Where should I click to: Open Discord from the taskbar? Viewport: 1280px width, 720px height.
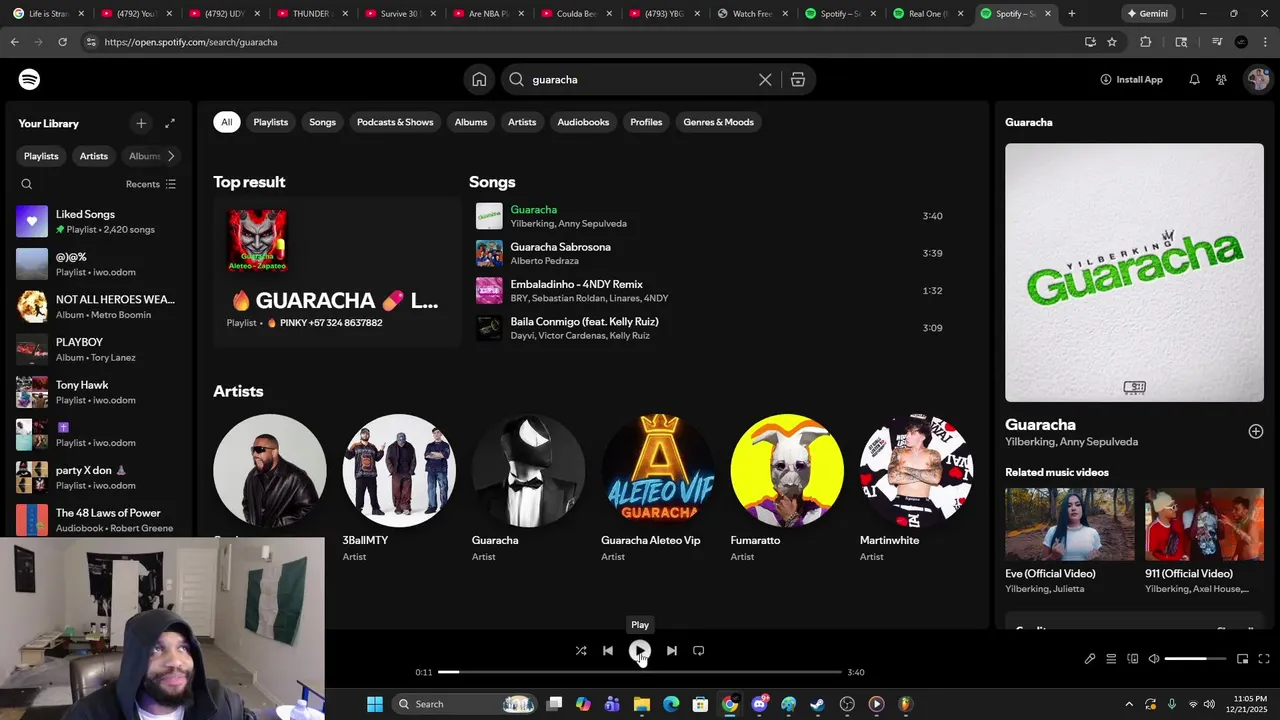pos(760,704)
